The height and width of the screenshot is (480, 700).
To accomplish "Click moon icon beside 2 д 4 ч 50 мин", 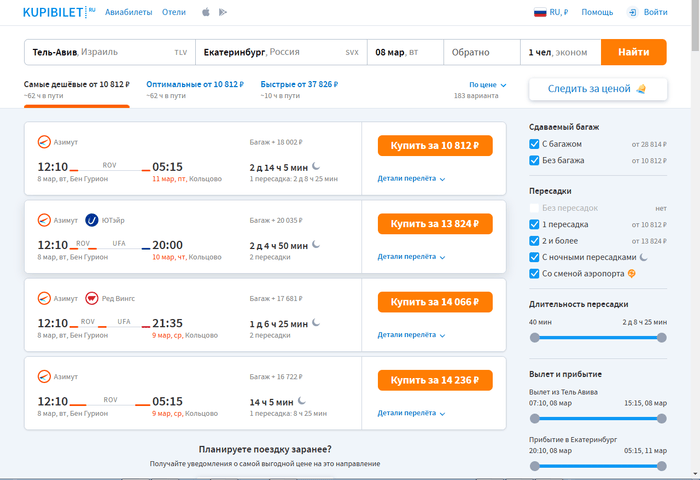I will (x=316, y=244).
